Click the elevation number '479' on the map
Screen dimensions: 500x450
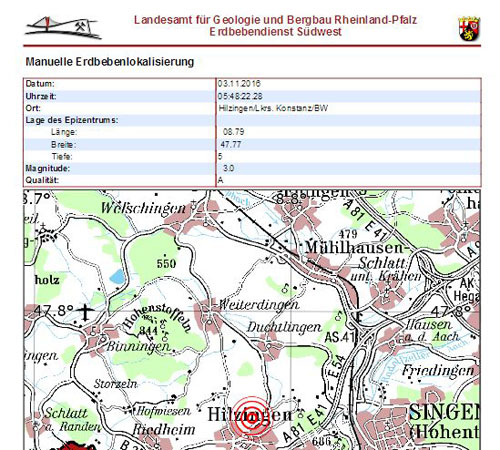[x=348, y=234]
